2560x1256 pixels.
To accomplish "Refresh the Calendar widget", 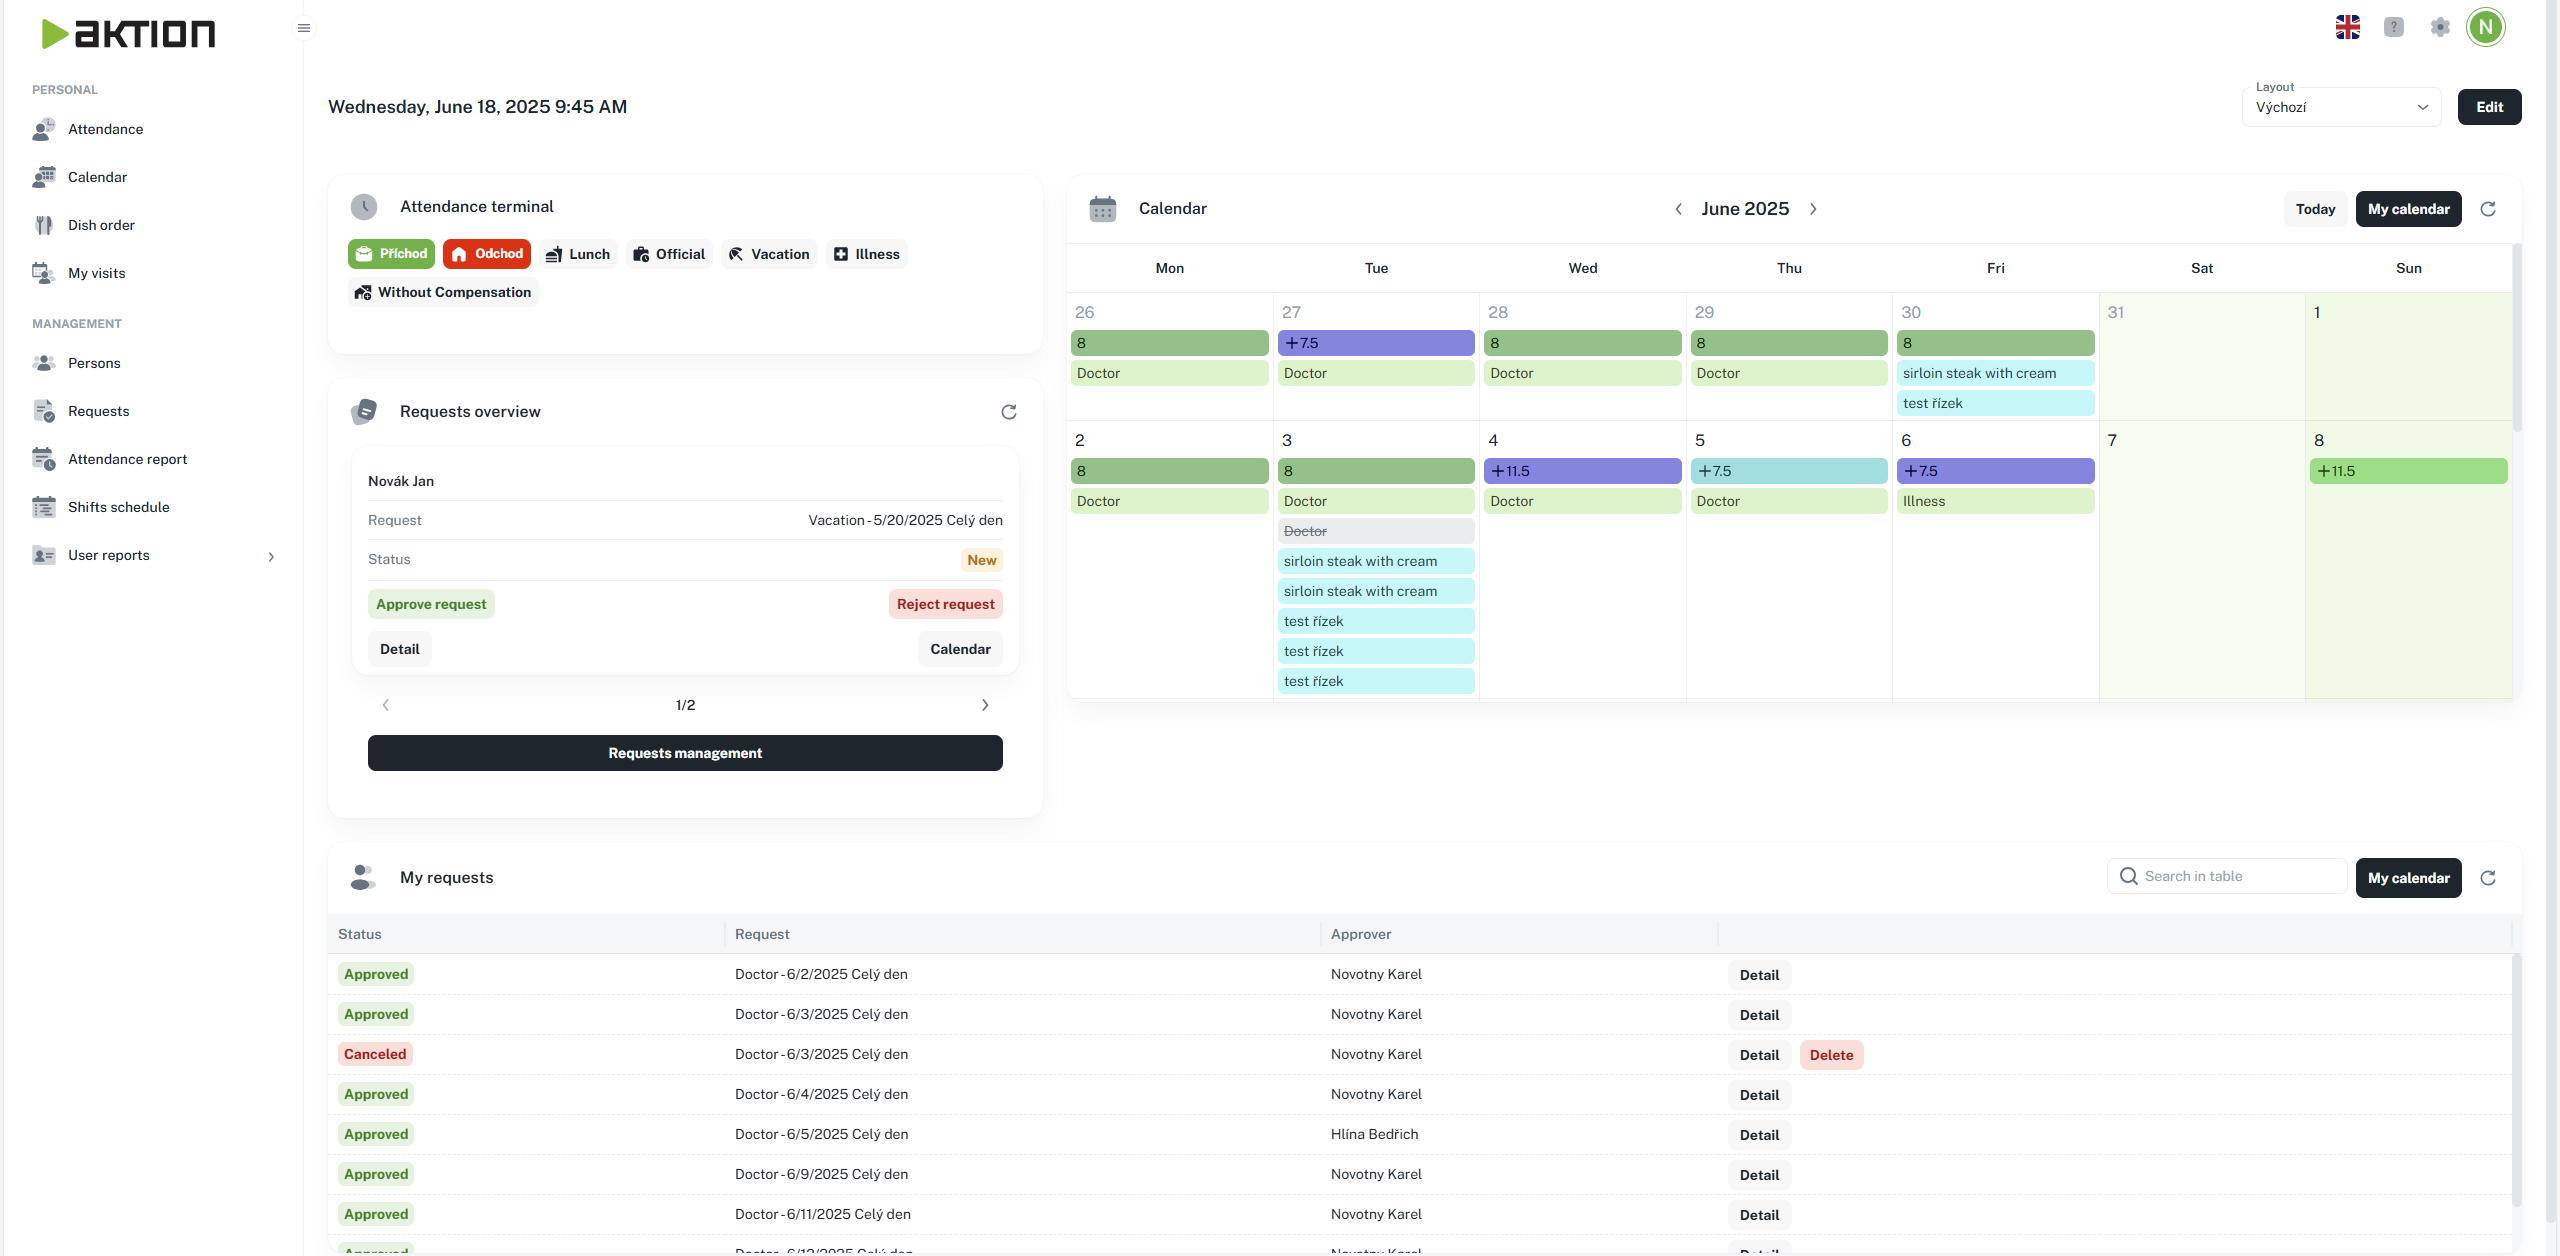I will point(2488,209).
